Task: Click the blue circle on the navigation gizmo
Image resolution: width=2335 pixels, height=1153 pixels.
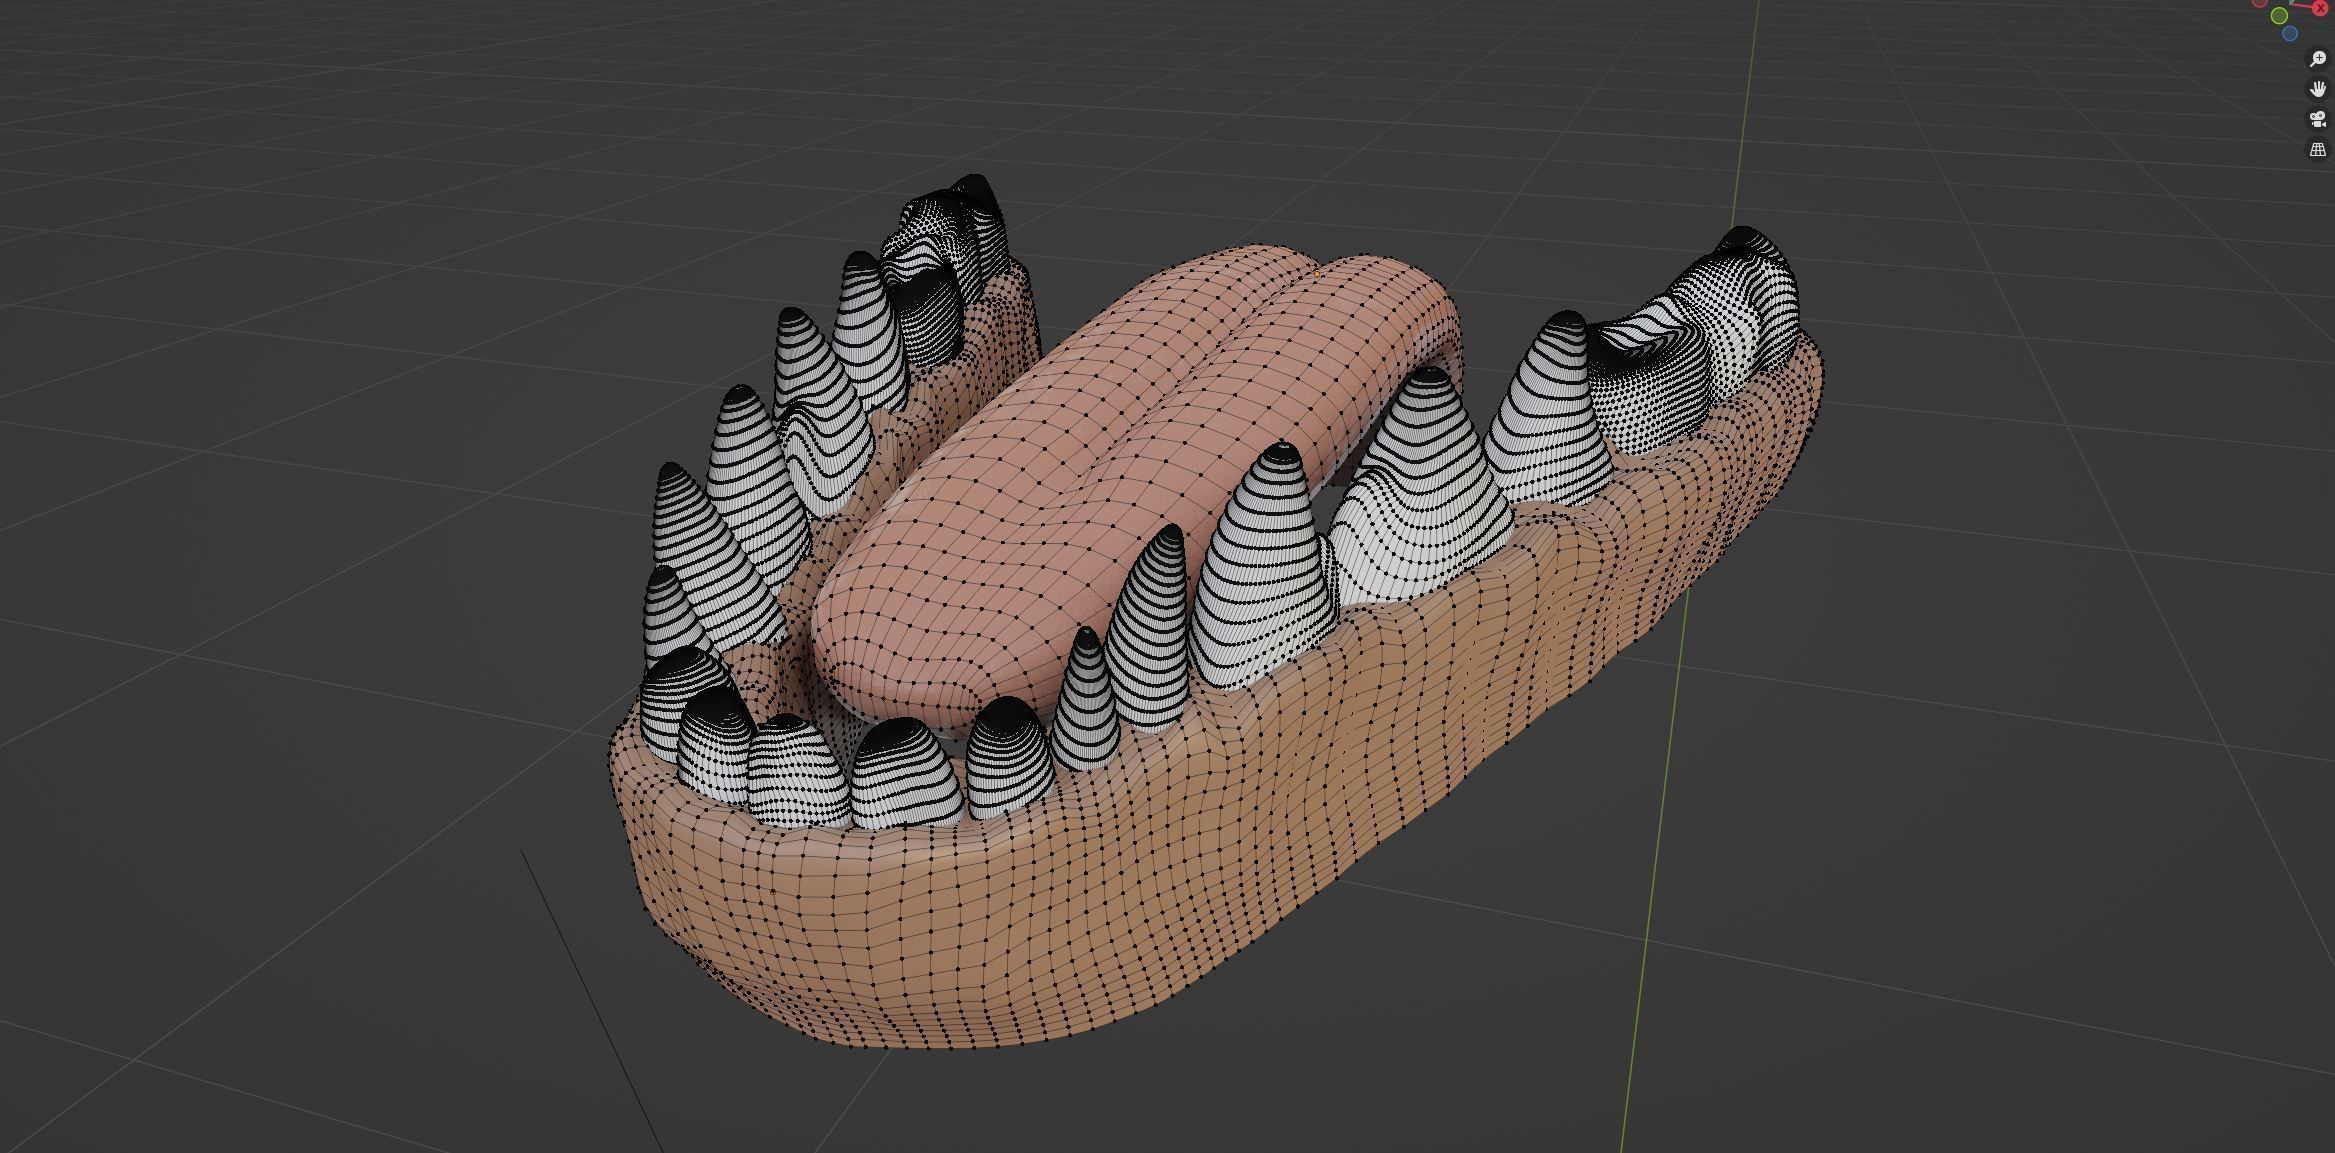Action: (x=2290, y=34)
